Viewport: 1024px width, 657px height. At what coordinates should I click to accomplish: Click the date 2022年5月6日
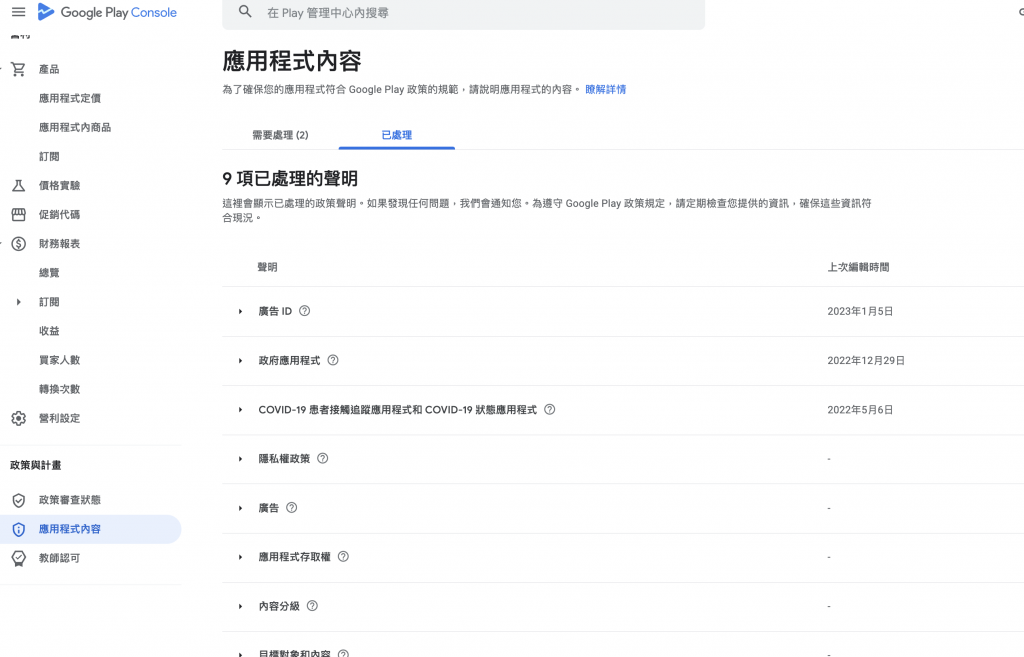(x=860, y=409)
